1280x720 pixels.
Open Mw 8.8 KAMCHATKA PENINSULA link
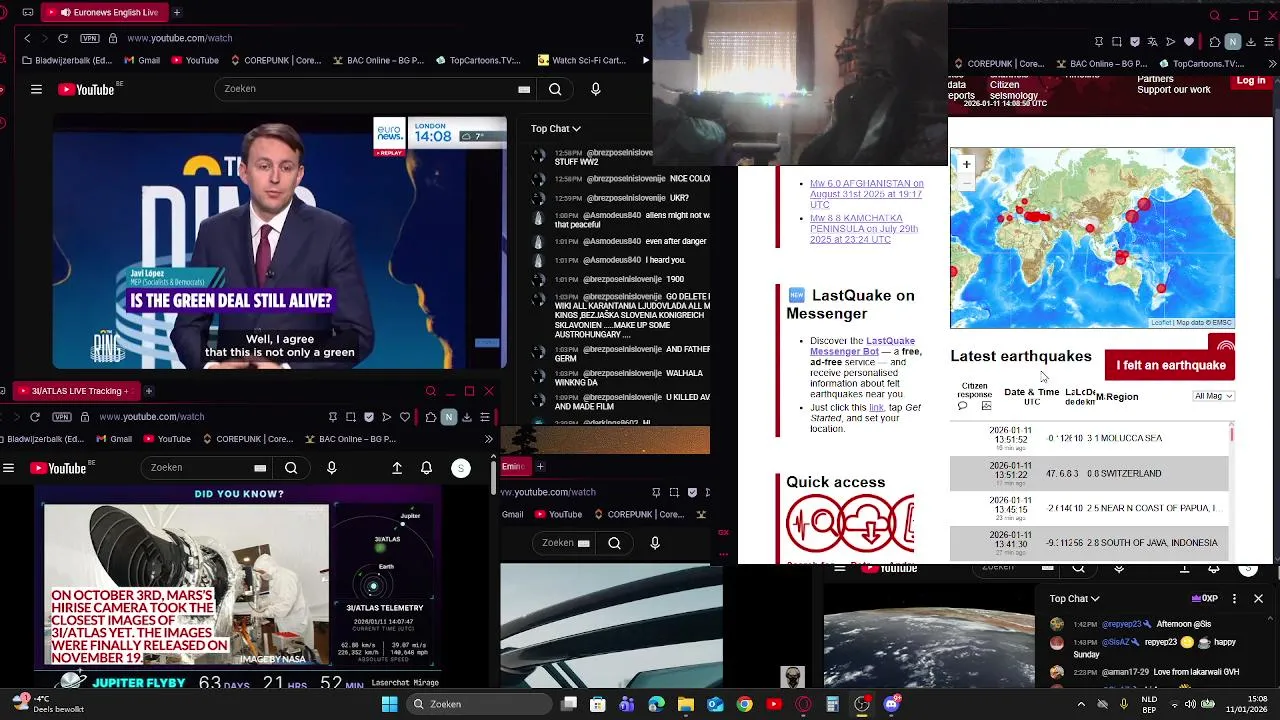864,229
